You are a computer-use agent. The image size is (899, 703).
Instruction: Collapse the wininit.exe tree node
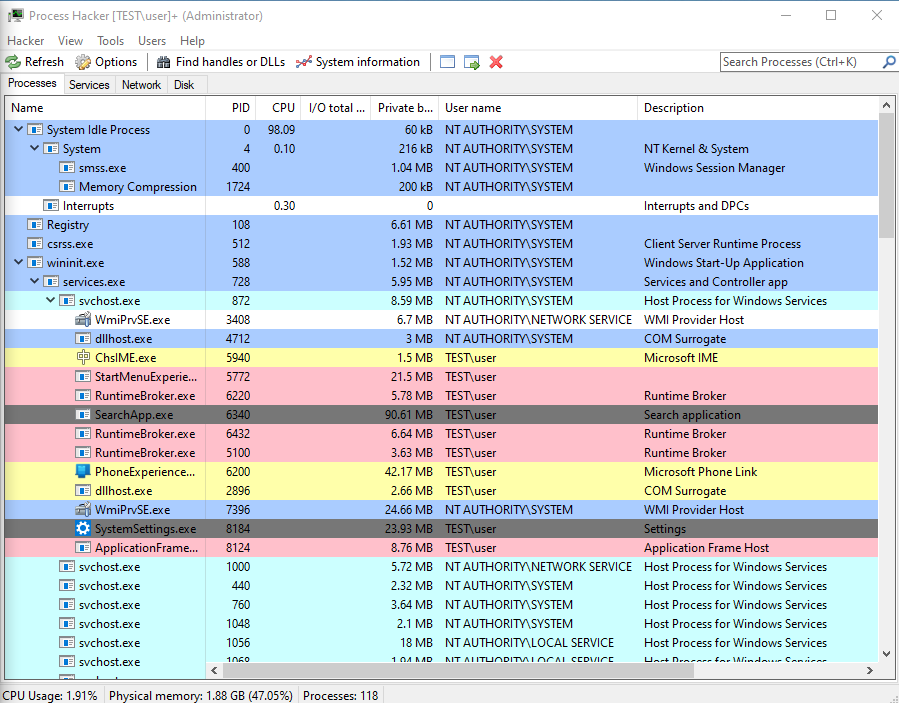[x=18, y=262]
